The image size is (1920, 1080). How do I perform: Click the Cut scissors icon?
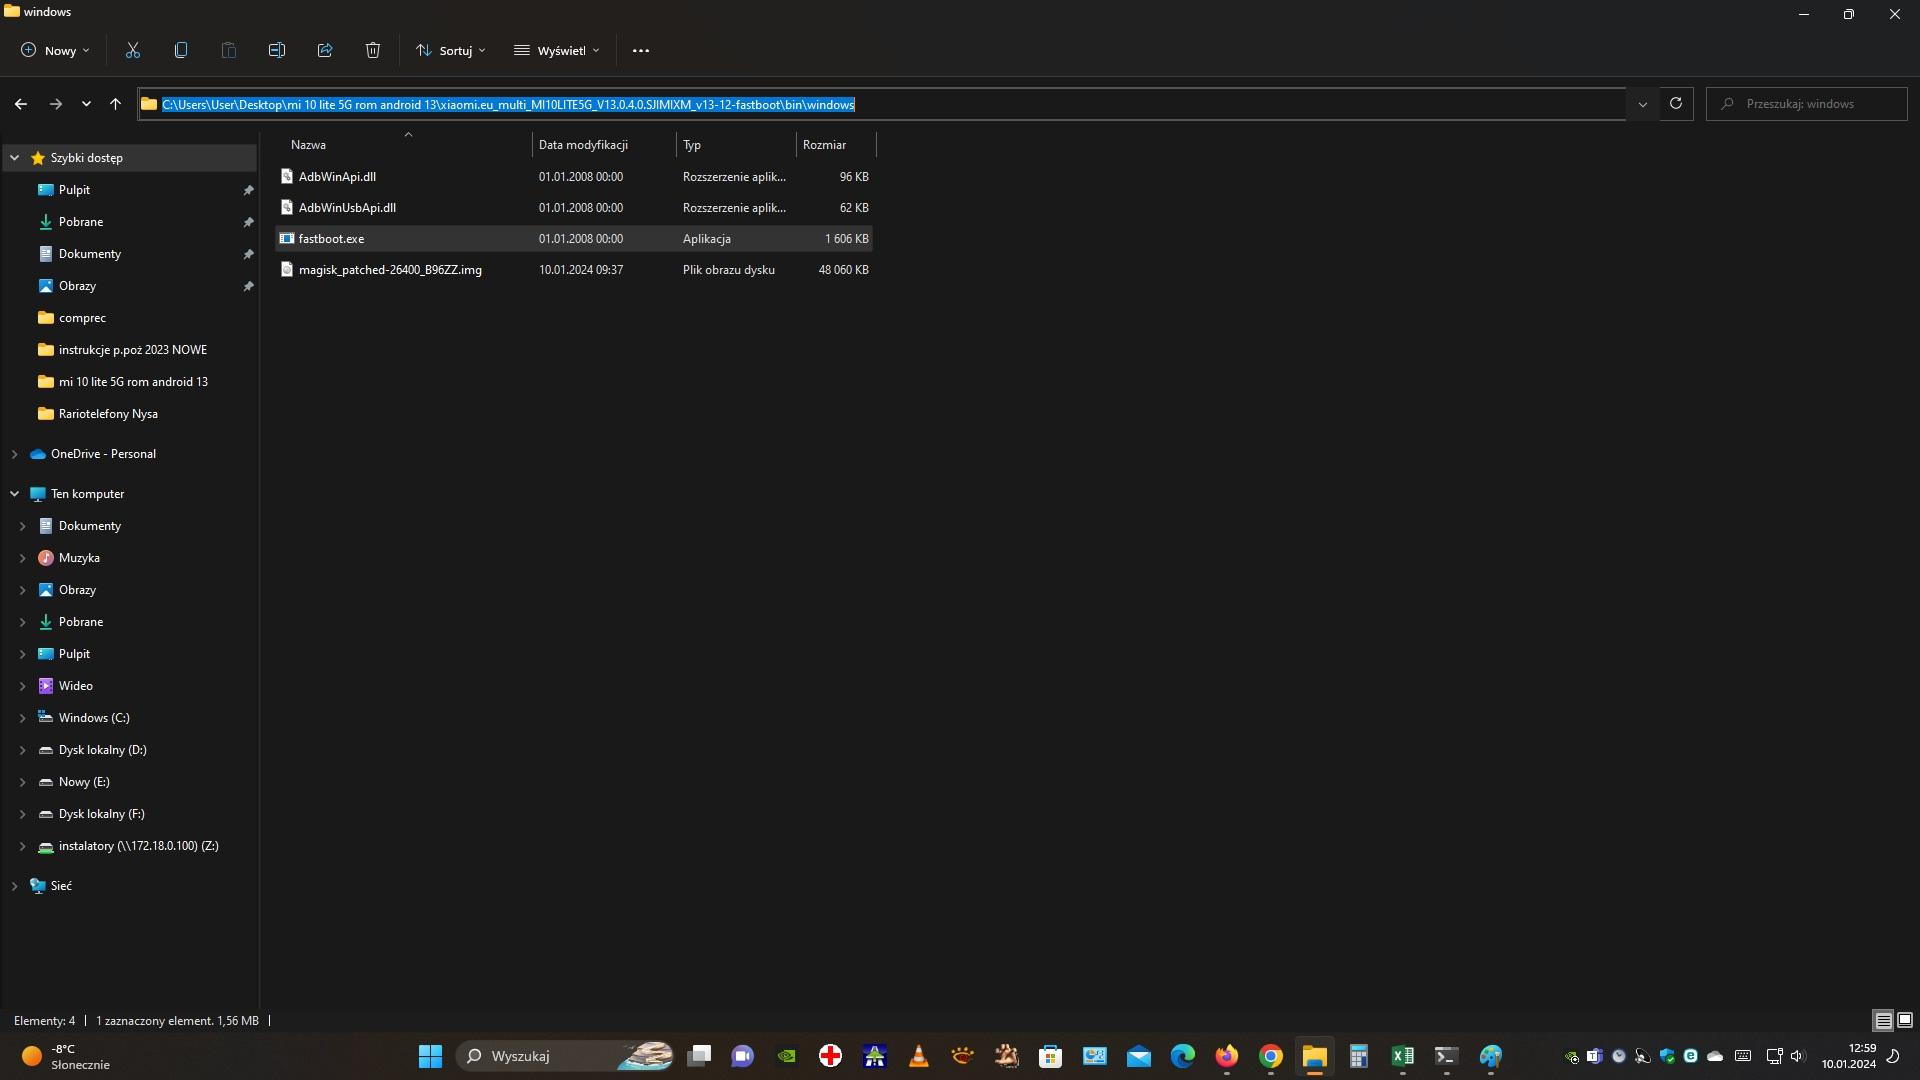[x=132, y=50]
